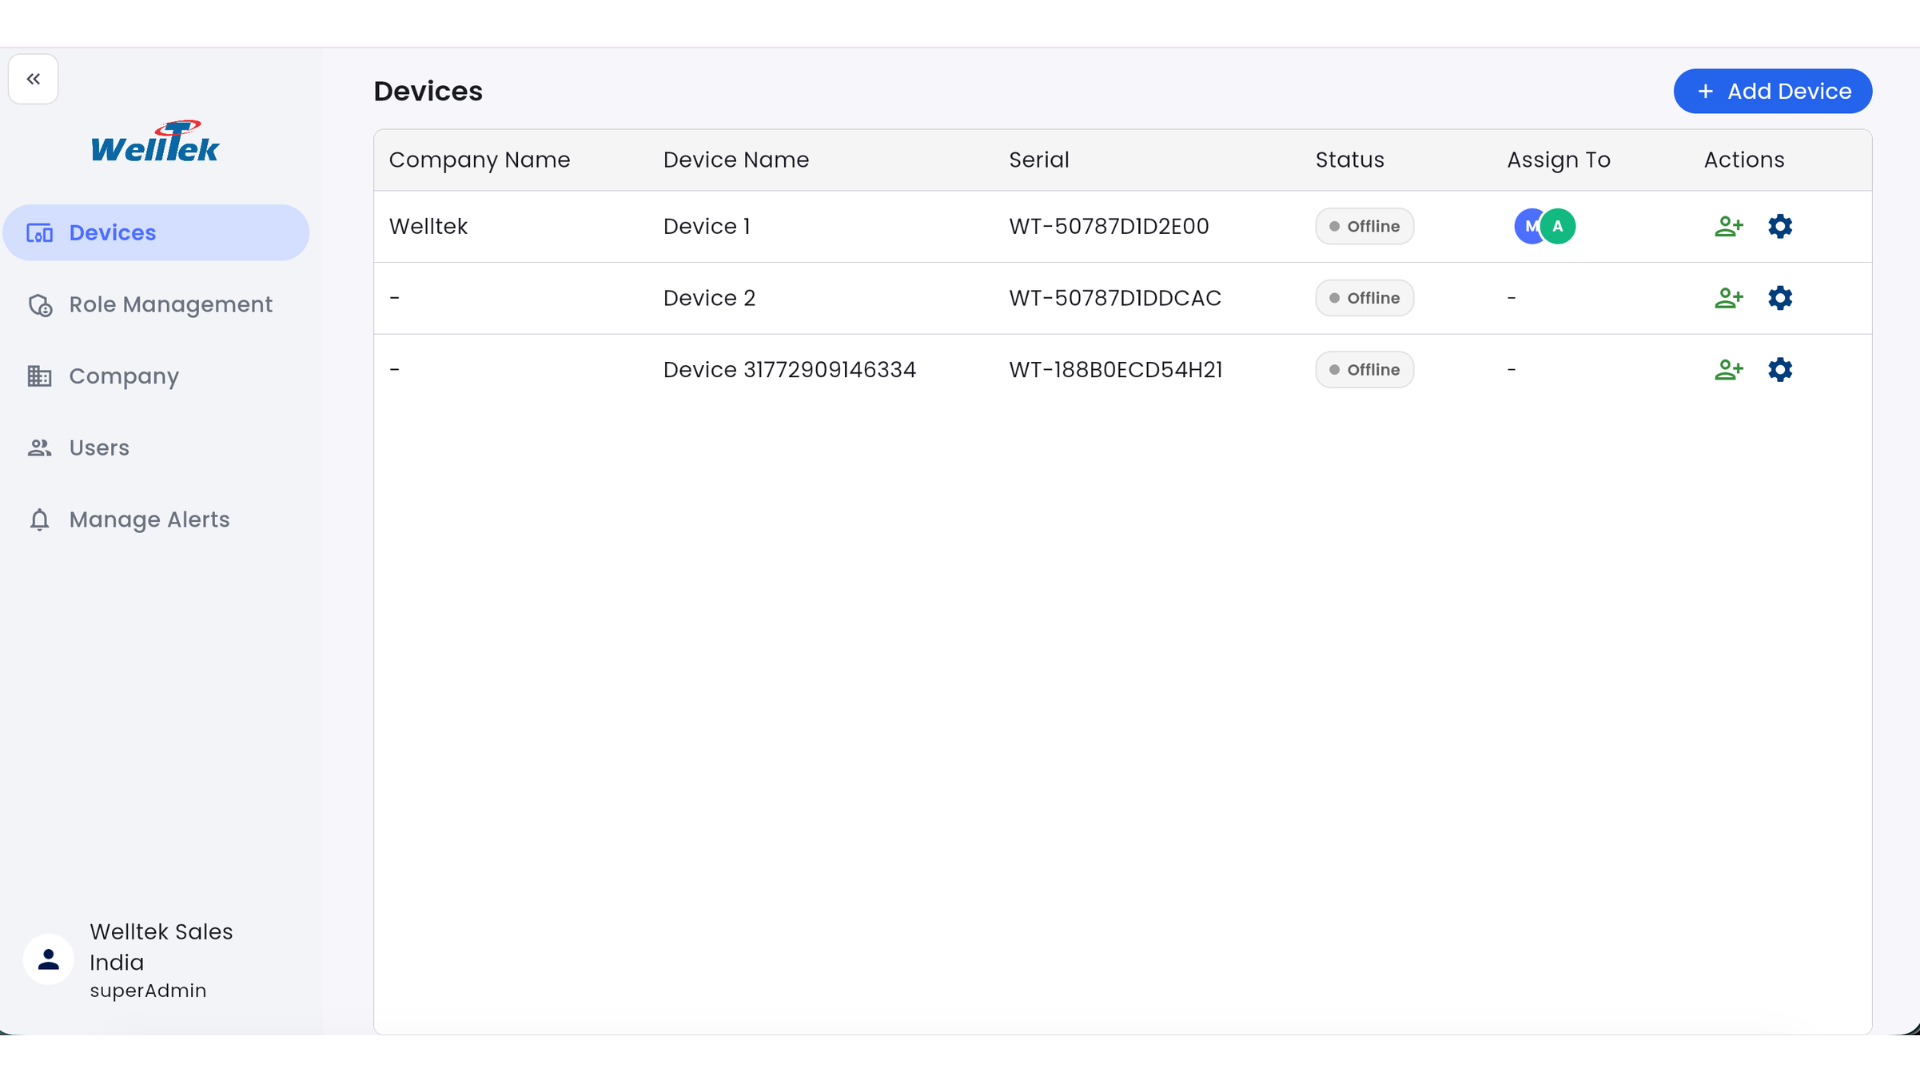This screenshot has width=1920, height=1080.
Task: Click the blue 'M' assignee avatar
Action: pyautogui.click(x=1527, y=227)
